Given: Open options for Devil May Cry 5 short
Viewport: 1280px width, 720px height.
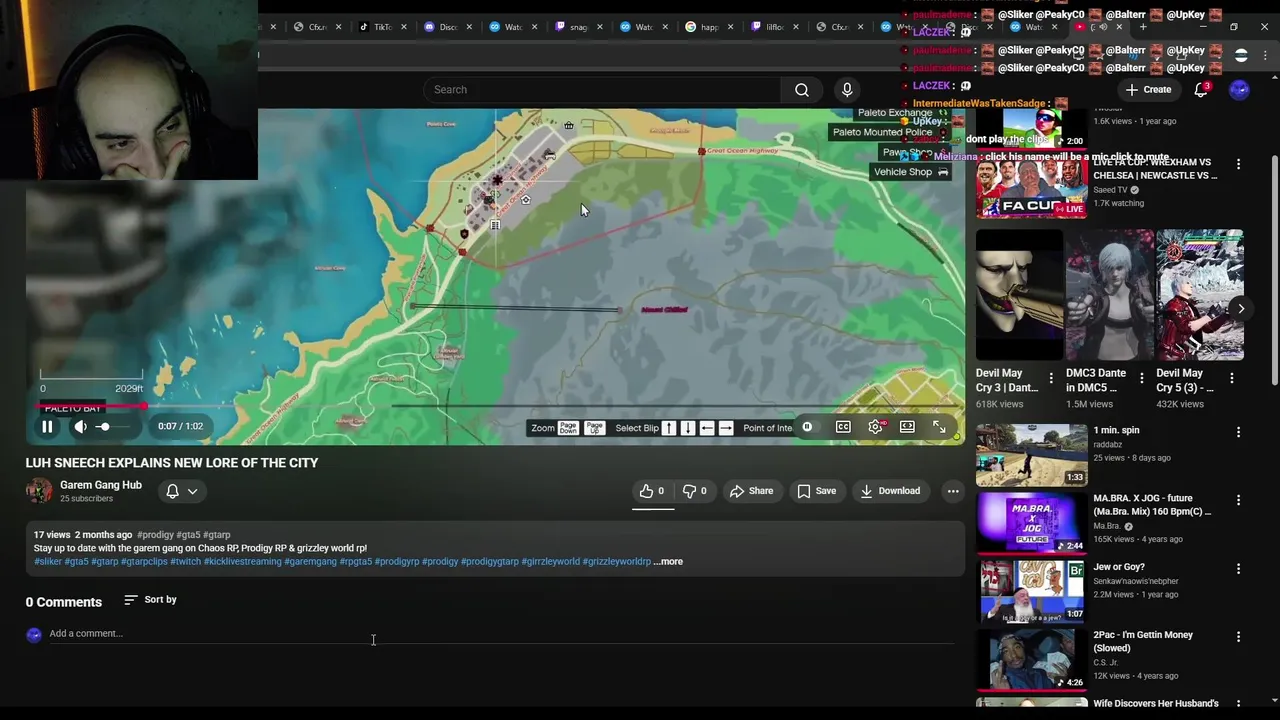Looking at the screenshot, I should coord(1231,379).
